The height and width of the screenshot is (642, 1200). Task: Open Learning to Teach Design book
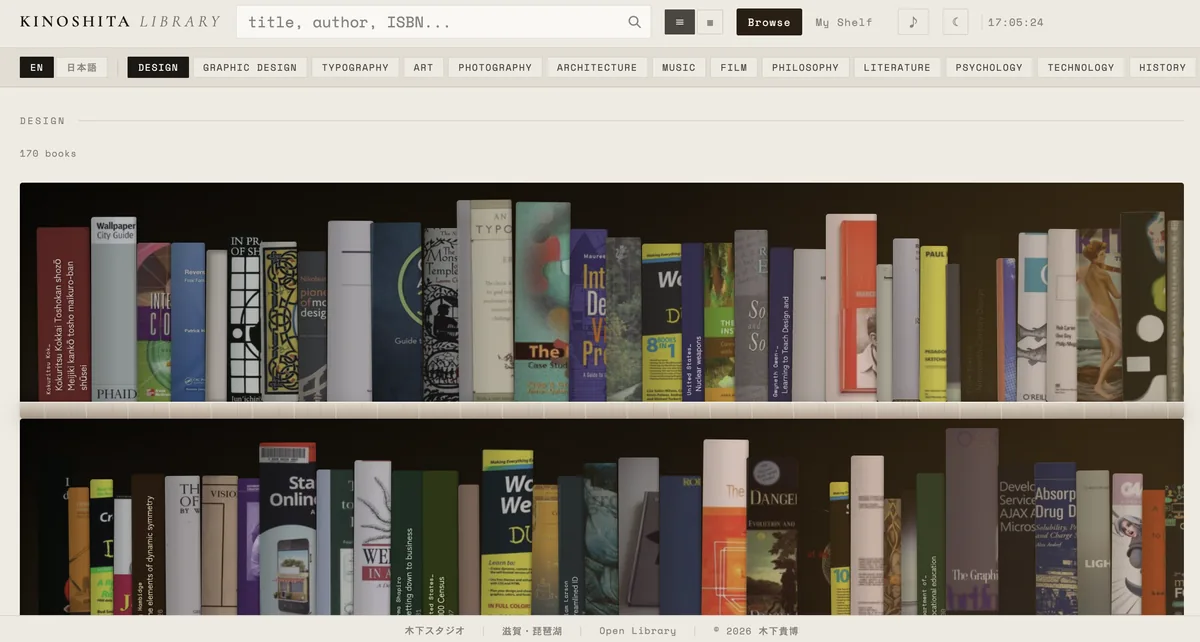click(x=781, y=325)
